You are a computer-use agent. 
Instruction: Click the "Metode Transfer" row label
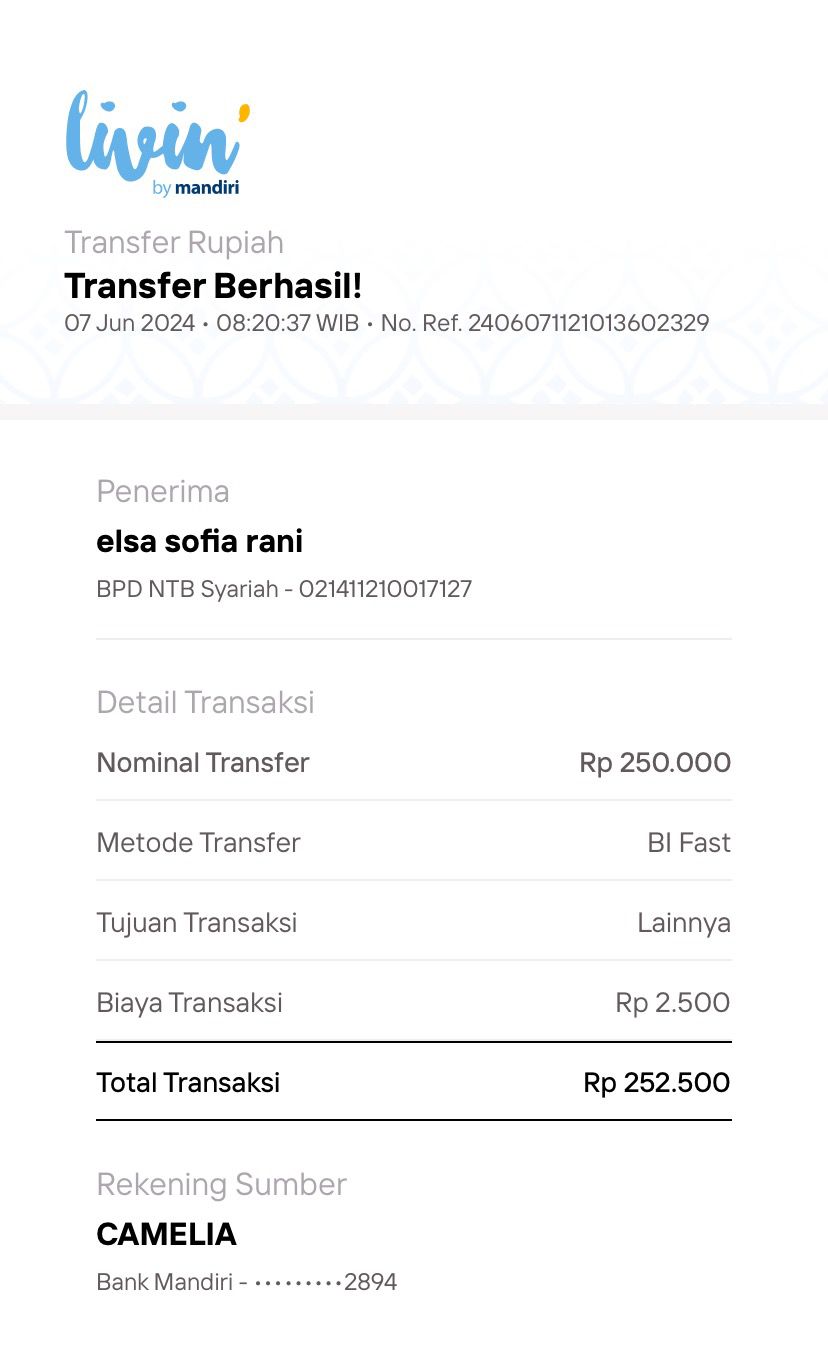198,842
